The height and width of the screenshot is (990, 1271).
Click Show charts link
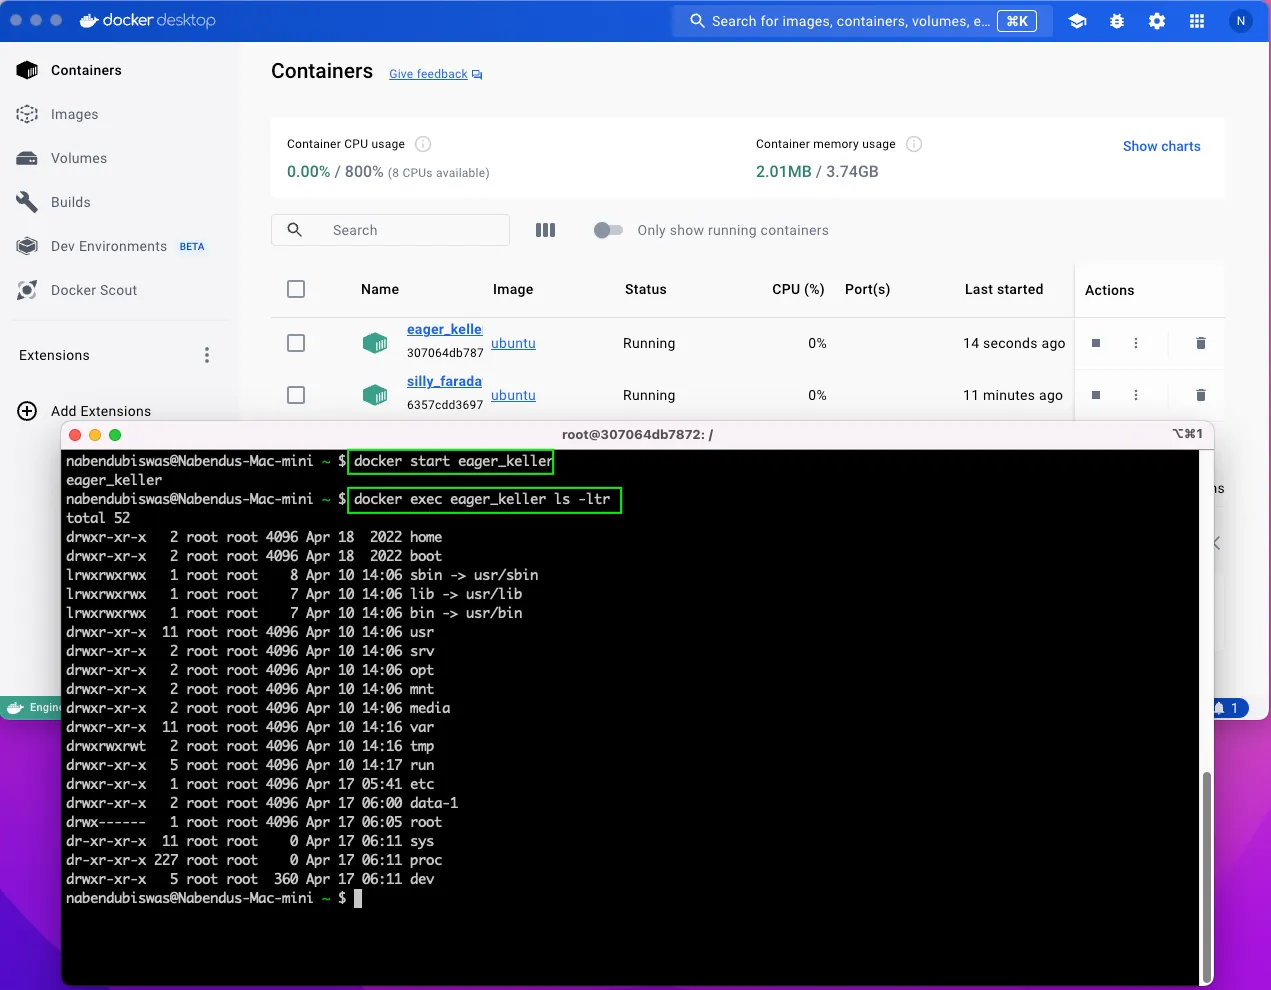pyautogui.click(x=1162, y=146)
